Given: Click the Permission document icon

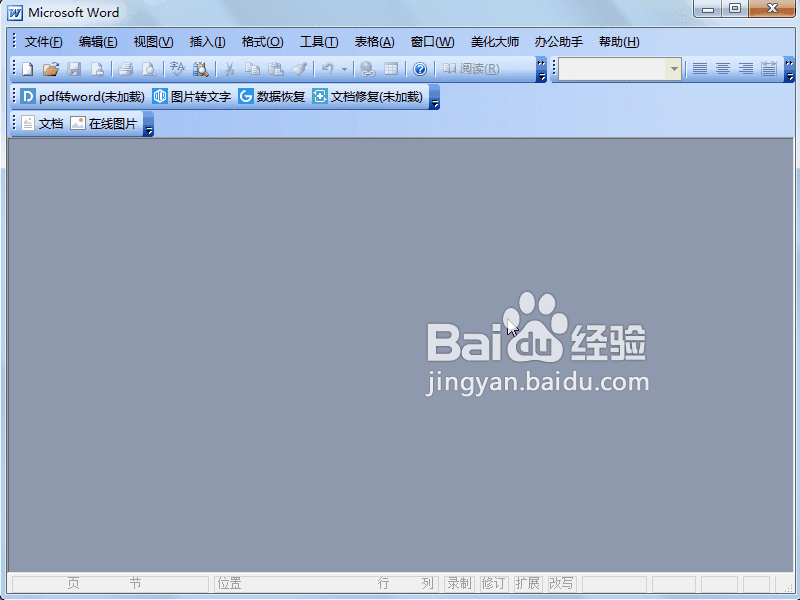Looking at the screenshot, I should pyautogui.click(x=97, y=69).
